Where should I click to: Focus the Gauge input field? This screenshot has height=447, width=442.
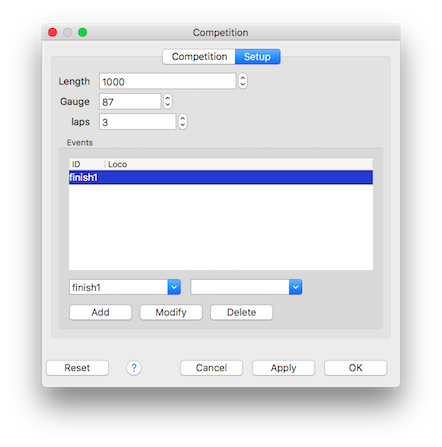(130, 102)
